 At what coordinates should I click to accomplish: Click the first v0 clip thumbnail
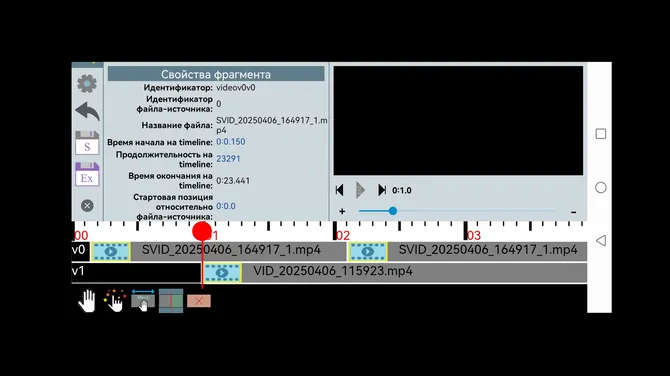coord(111,251)
